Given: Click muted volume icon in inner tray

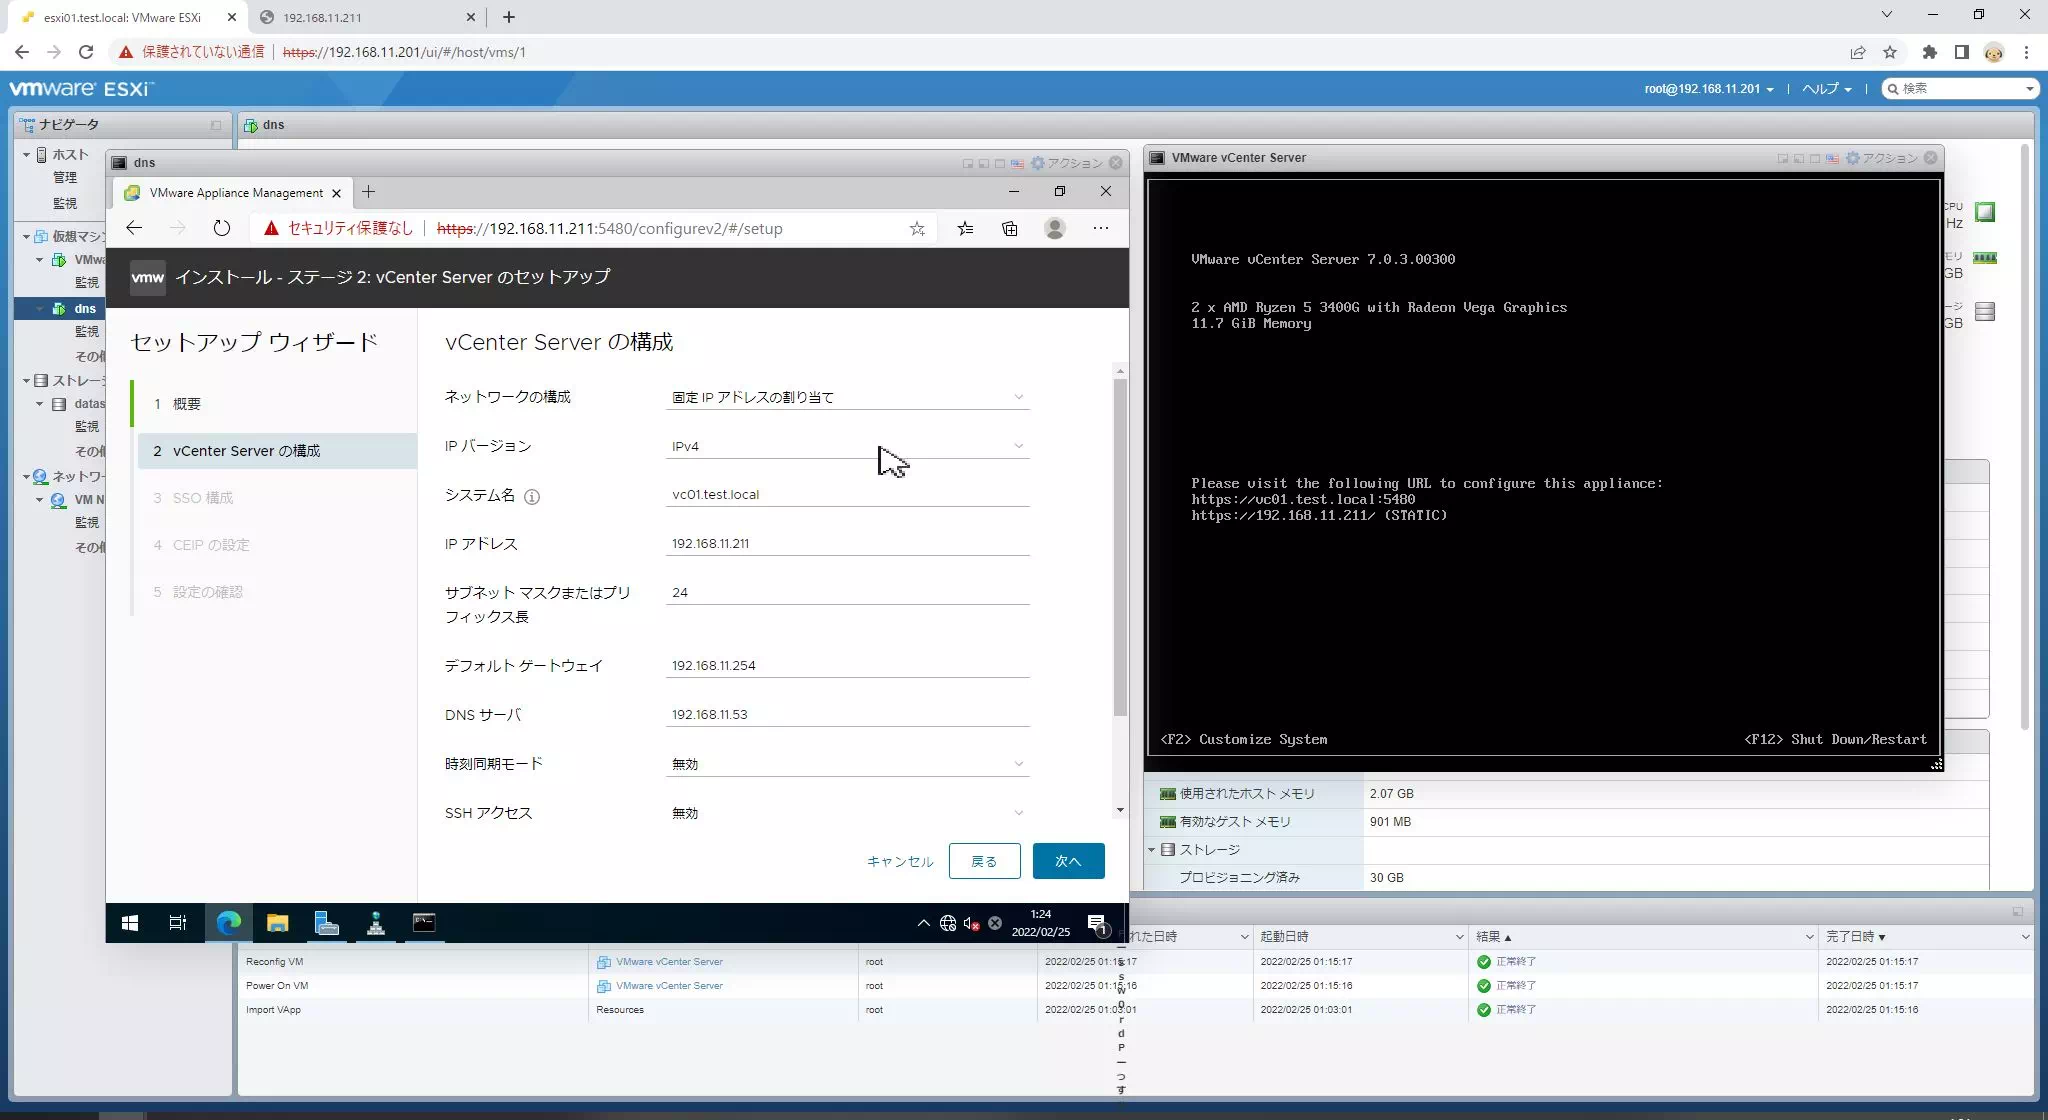Looking at the screenshot, I should [x=971, y=923].
